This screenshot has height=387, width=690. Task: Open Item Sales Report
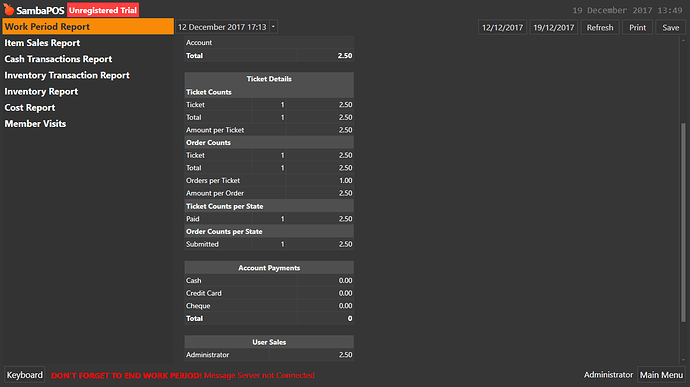point(42,43)
